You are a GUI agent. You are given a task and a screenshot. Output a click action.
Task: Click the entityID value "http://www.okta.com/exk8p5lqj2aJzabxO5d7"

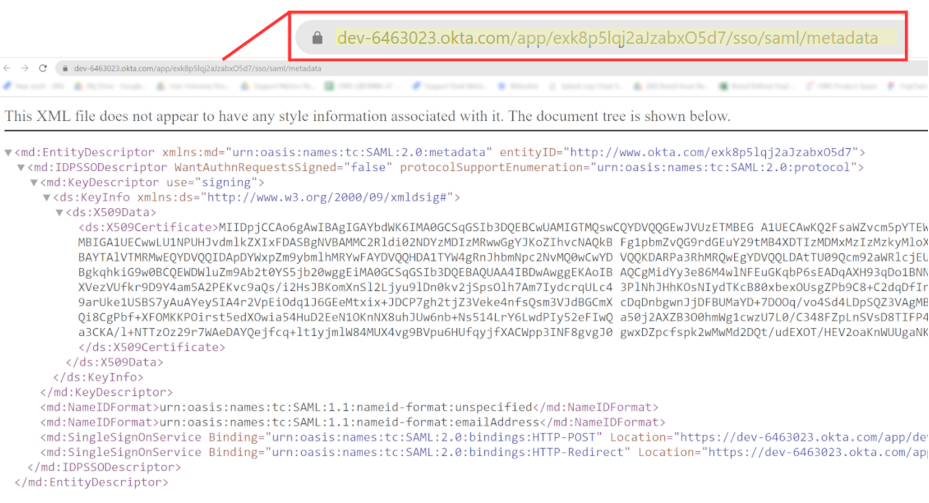711,152
